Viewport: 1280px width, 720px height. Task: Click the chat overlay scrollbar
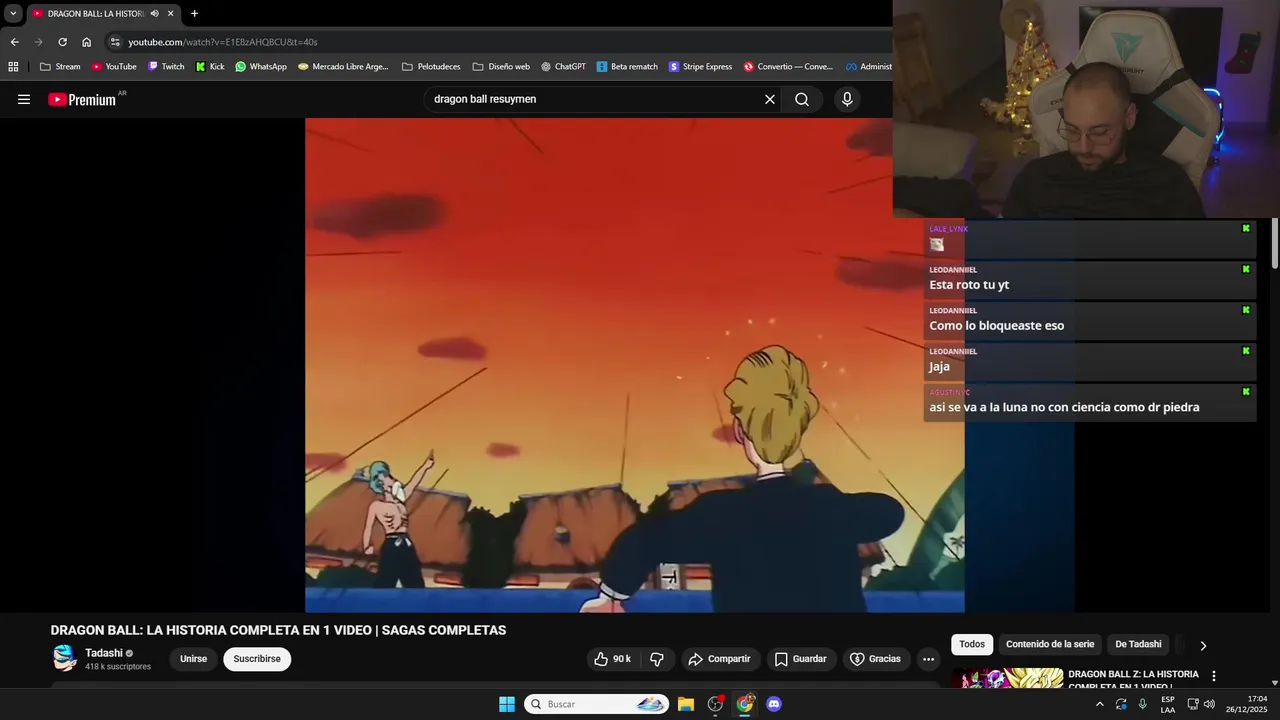[x=1275, y=243]
